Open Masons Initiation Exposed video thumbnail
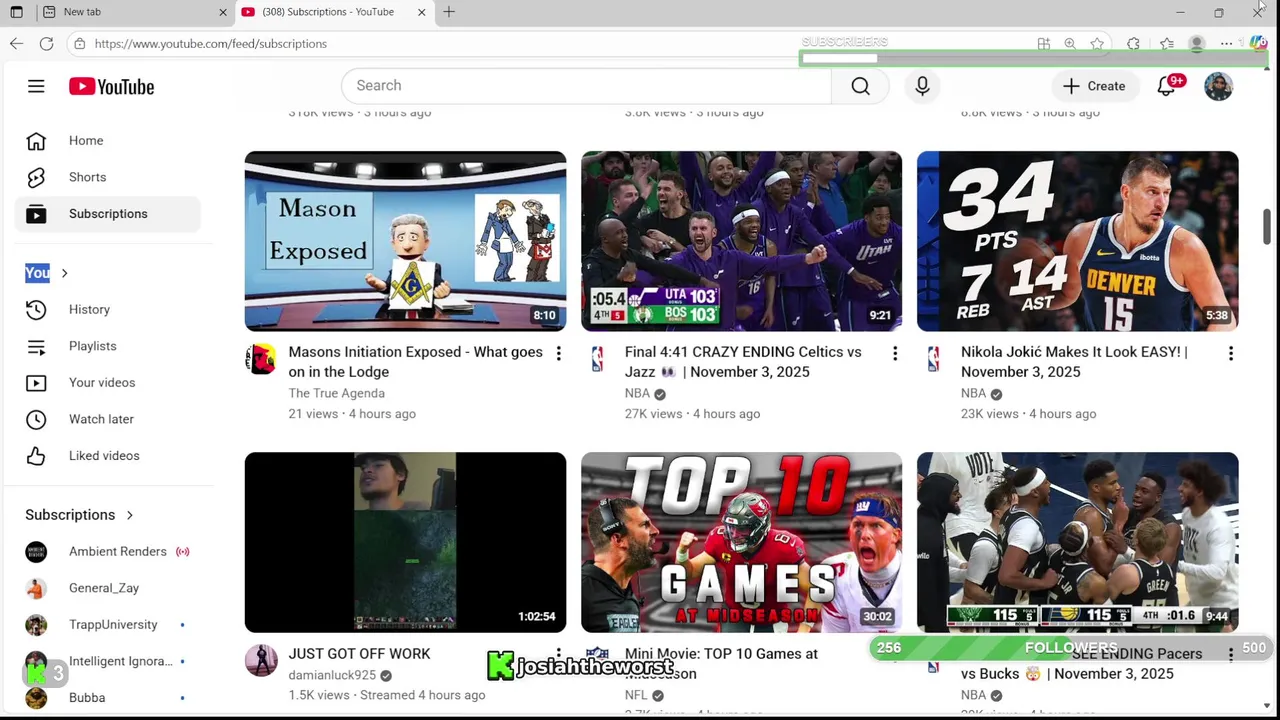1280x720 pixels. [x=405, y=241]
